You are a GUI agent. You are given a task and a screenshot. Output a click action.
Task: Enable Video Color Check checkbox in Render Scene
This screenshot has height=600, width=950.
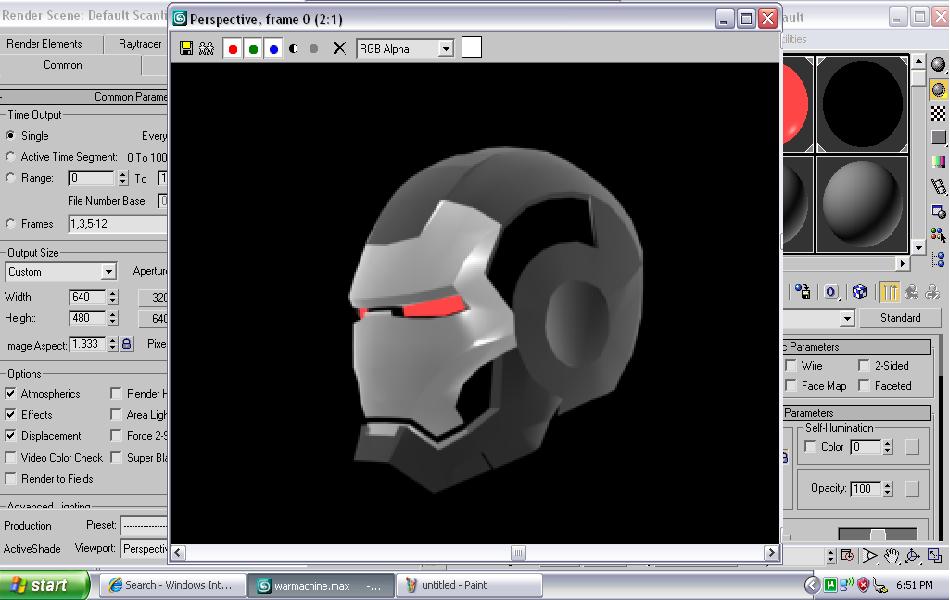click(x=10, y=458)
